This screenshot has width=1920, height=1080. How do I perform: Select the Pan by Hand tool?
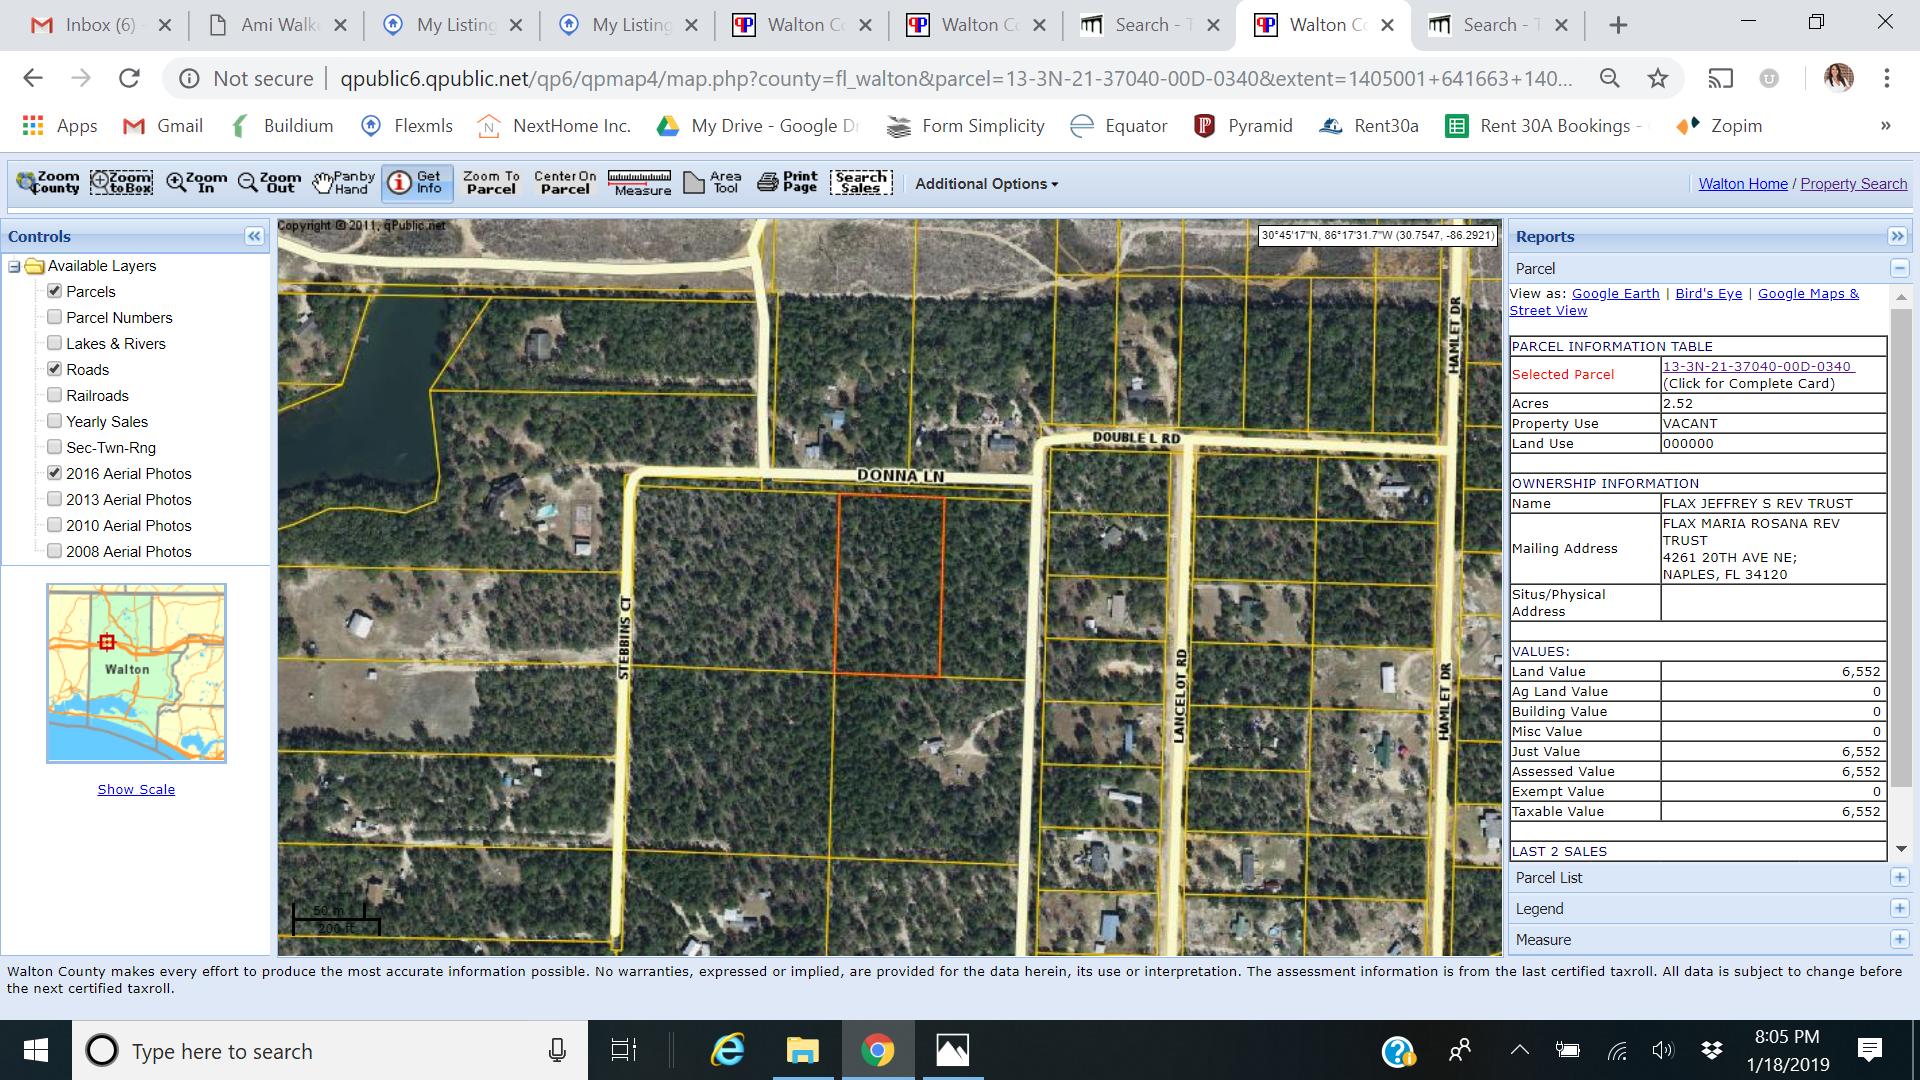343,183
